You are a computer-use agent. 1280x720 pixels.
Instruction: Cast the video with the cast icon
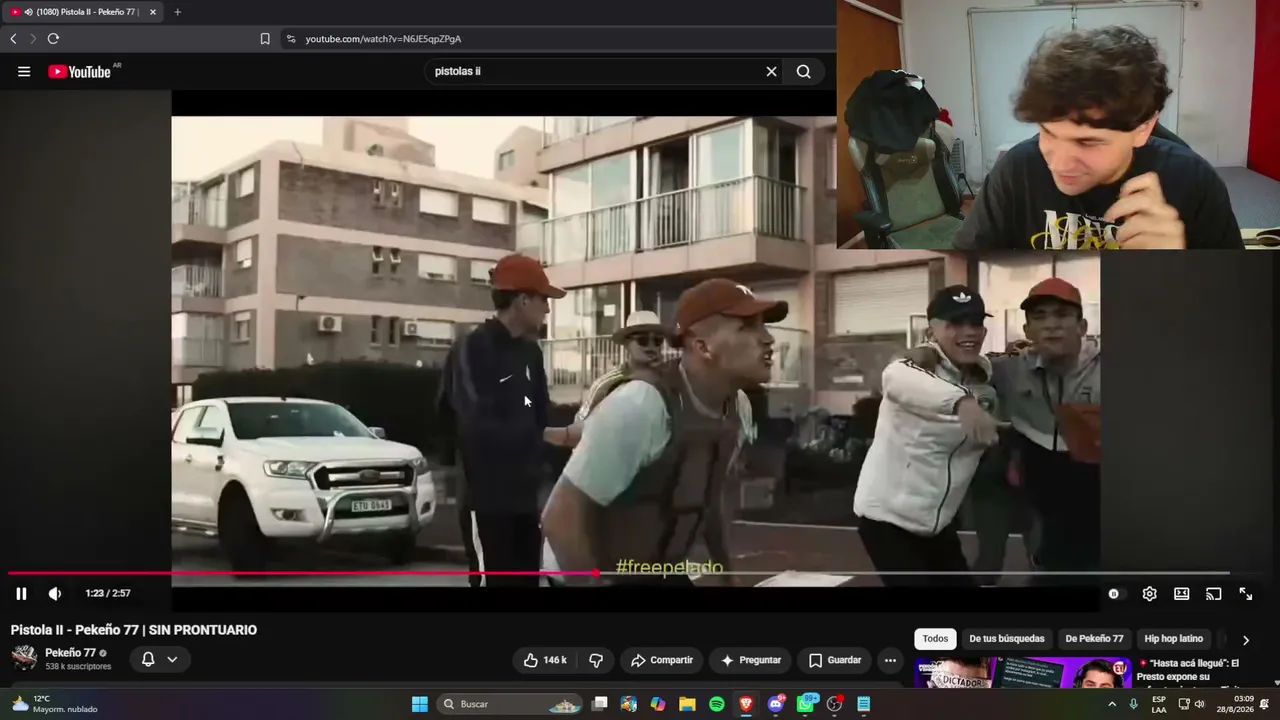coord(1214,594)
